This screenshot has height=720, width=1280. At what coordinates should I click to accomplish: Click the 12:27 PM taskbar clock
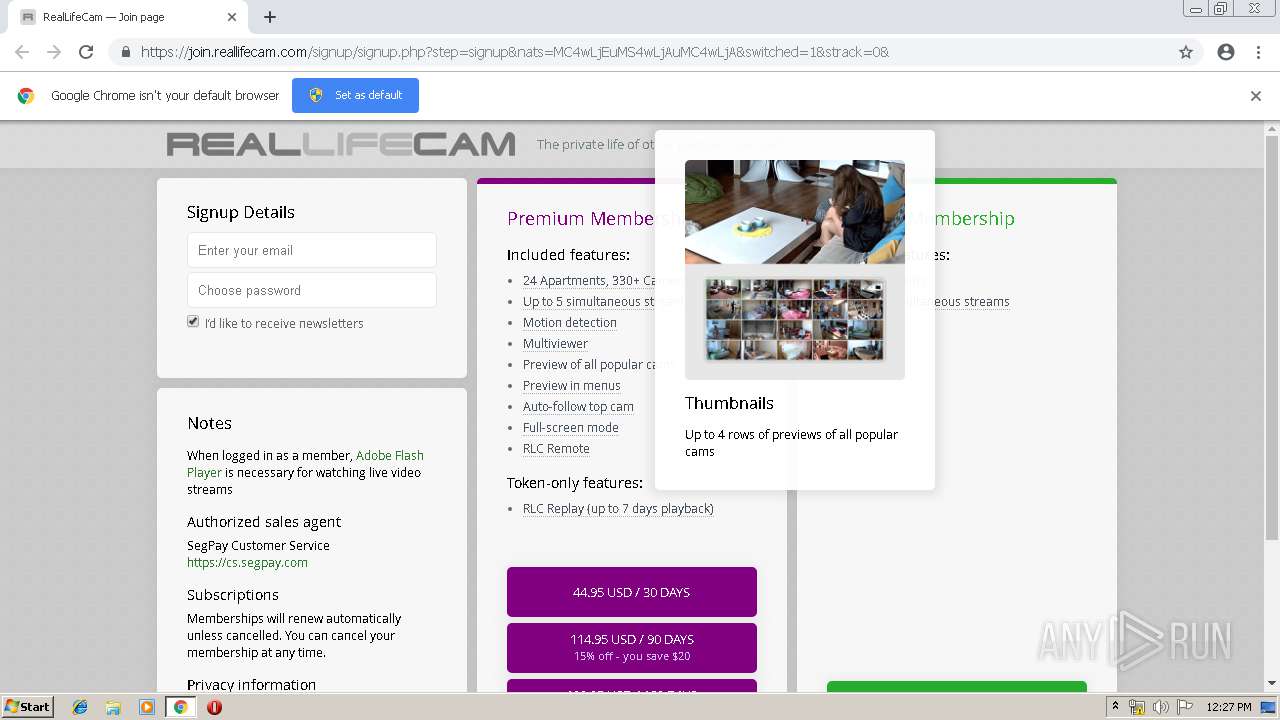coord(1229,707)
